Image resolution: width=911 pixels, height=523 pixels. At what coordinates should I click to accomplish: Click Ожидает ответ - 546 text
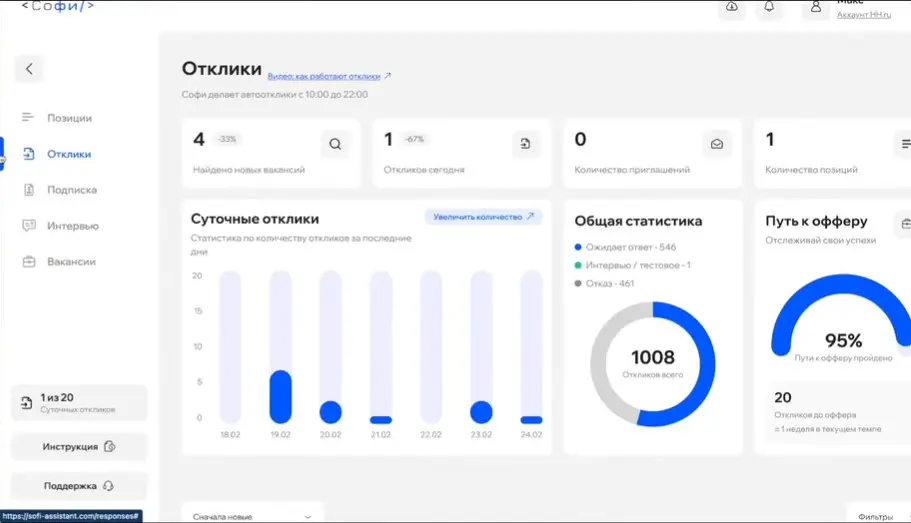point(631,247)
